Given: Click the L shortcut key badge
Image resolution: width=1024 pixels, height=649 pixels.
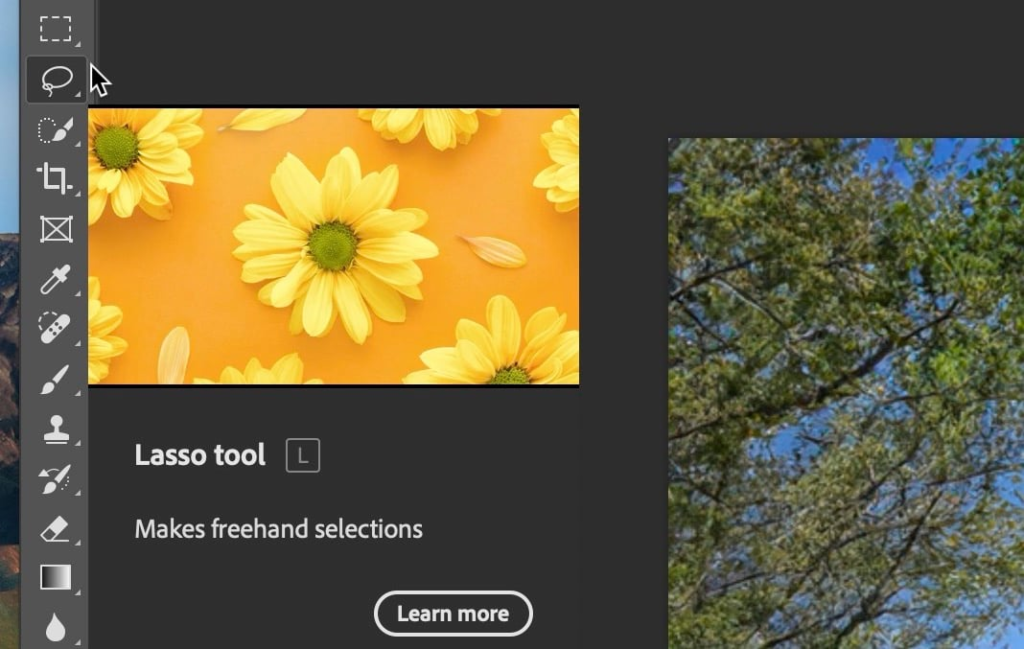Looking at the screenshot, I should 303,456.
